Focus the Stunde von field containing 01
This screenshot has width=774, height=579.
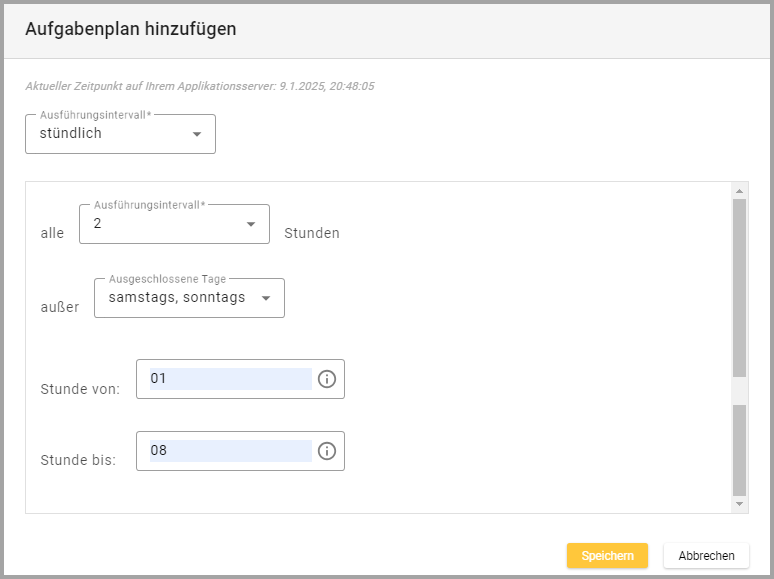click(230, 379)
